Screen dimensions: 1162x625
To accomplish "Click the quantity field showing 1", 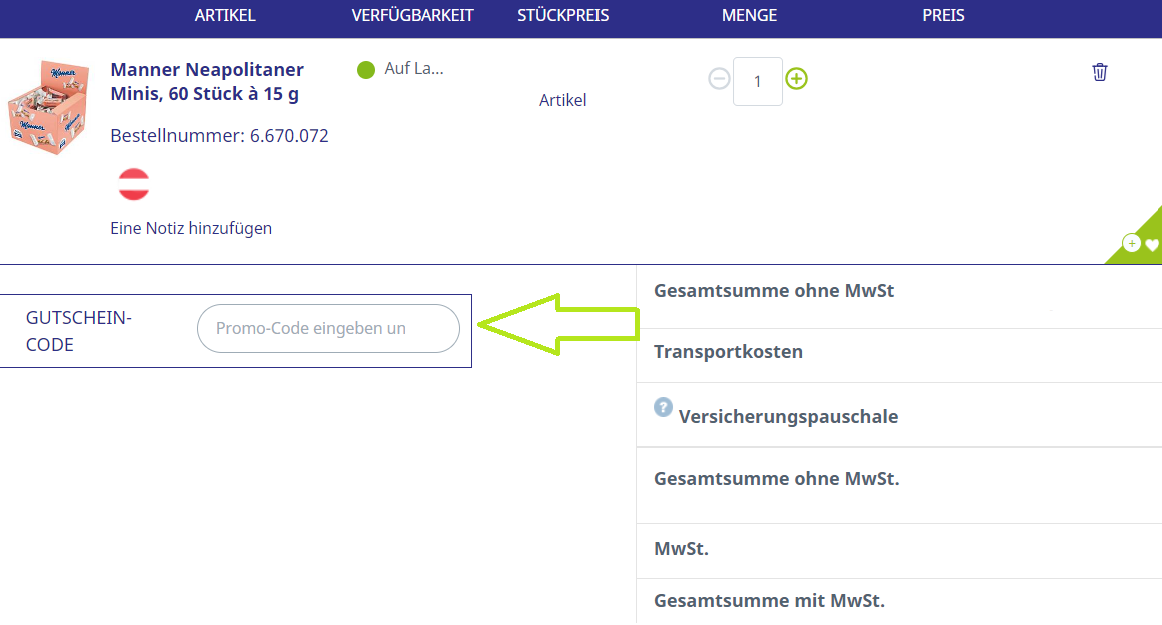I will 757,82.
